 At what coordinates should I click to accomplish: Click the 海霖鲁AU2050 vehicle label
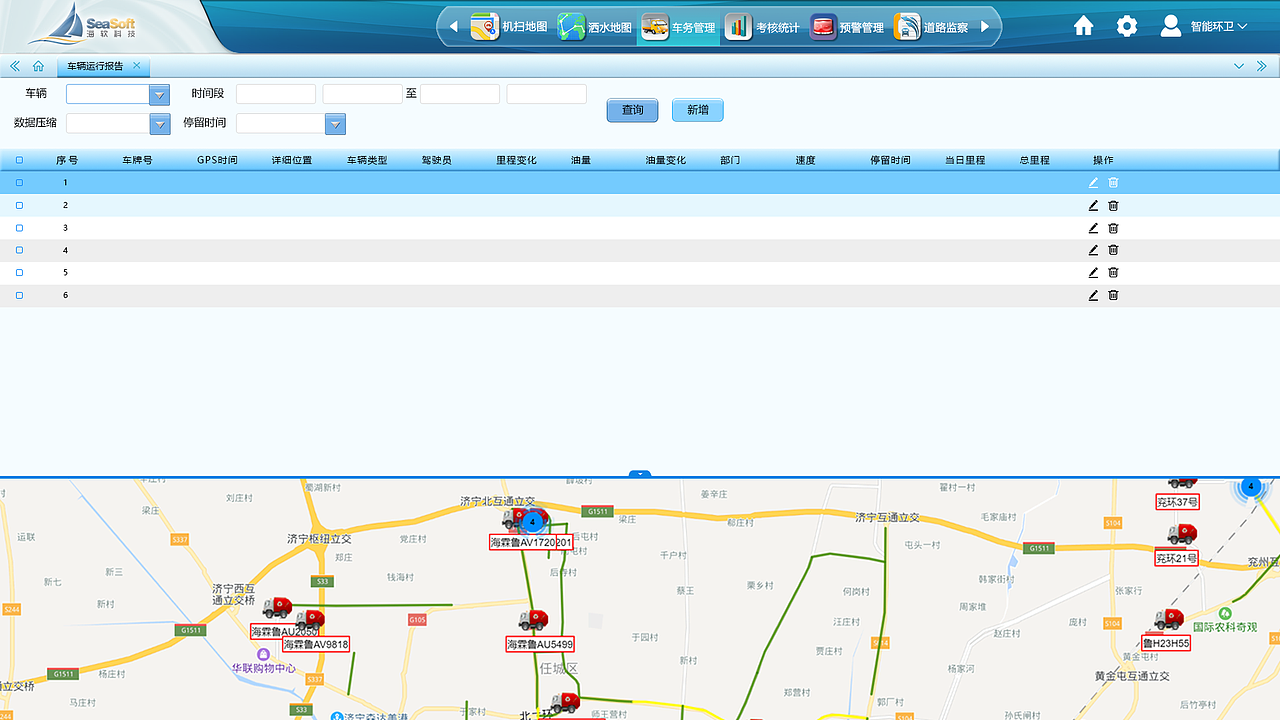coord(285,632)
